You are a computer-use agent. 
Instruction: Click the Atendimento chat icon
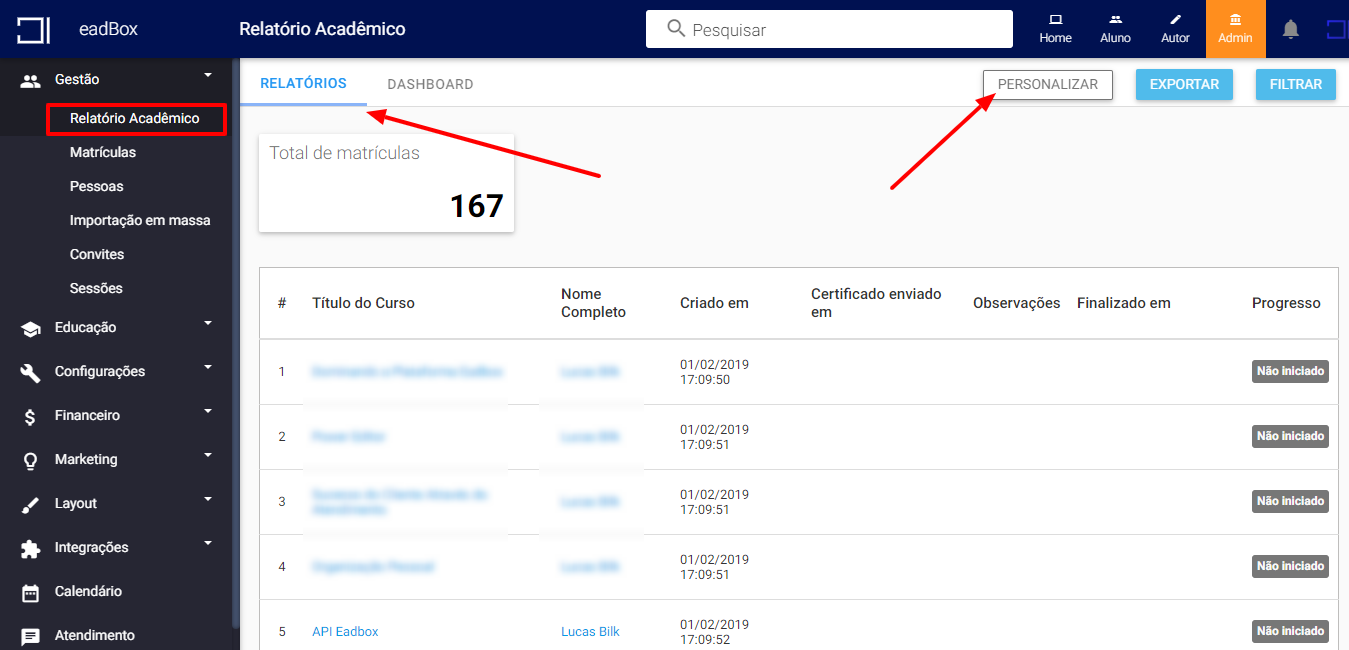pos(31,636)
